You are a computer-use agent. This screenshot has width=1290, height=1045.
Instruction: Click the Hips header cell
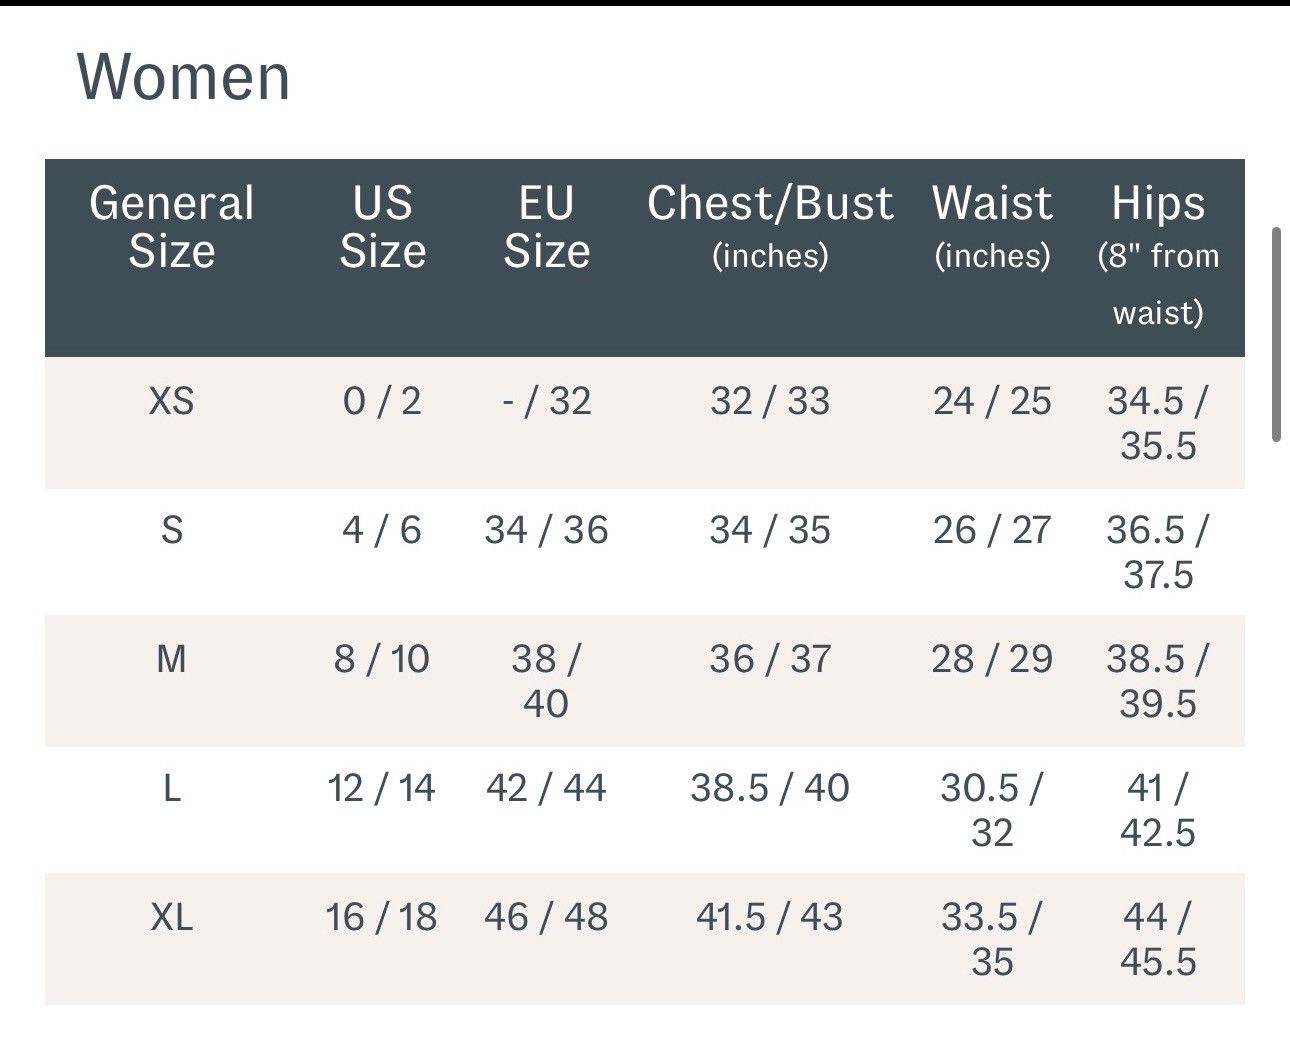[1158, 256]
